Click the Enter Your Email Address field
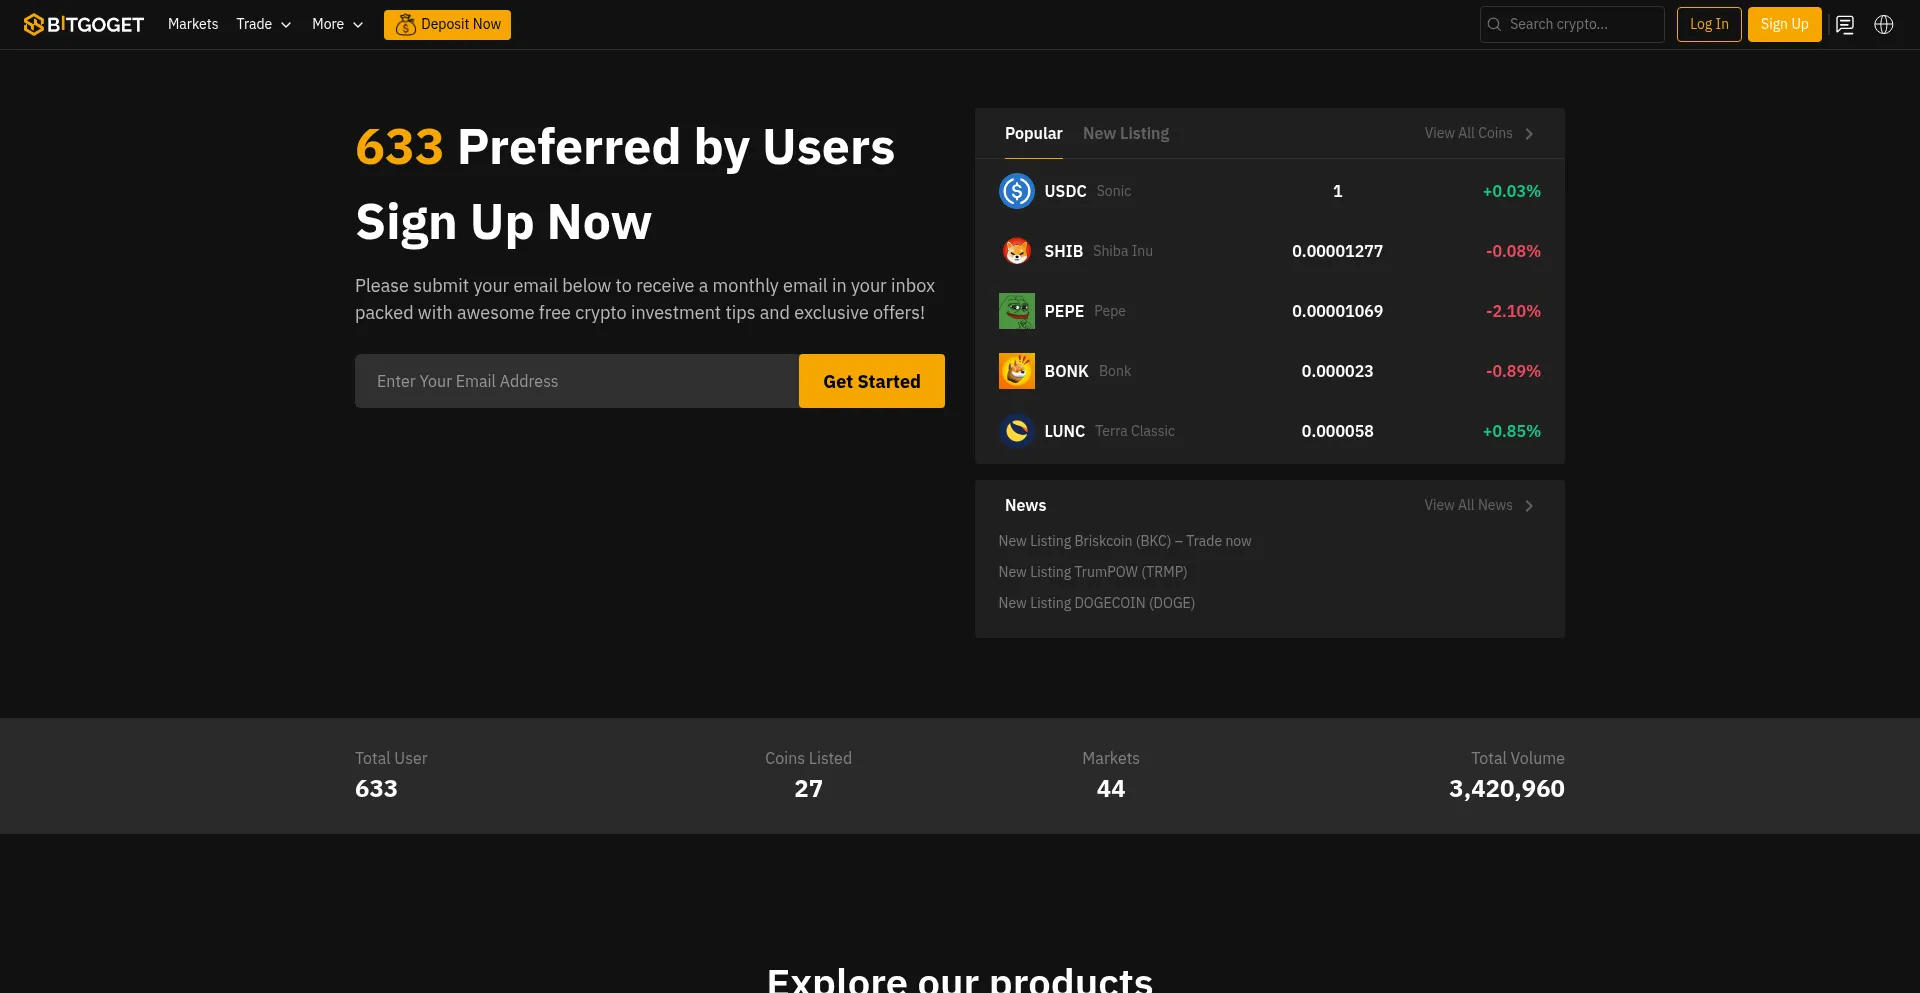Screen dimensions: 1920x993 pyautogui.click(x=576, y=381)
